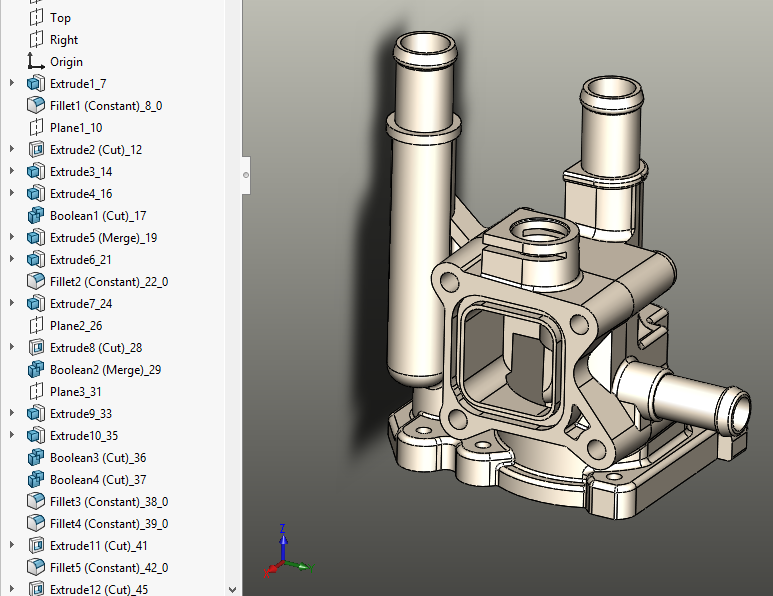Click the Origin icon in tree
Image resolution: width=773 pixels, height=596 pixels.
(36, 61)
